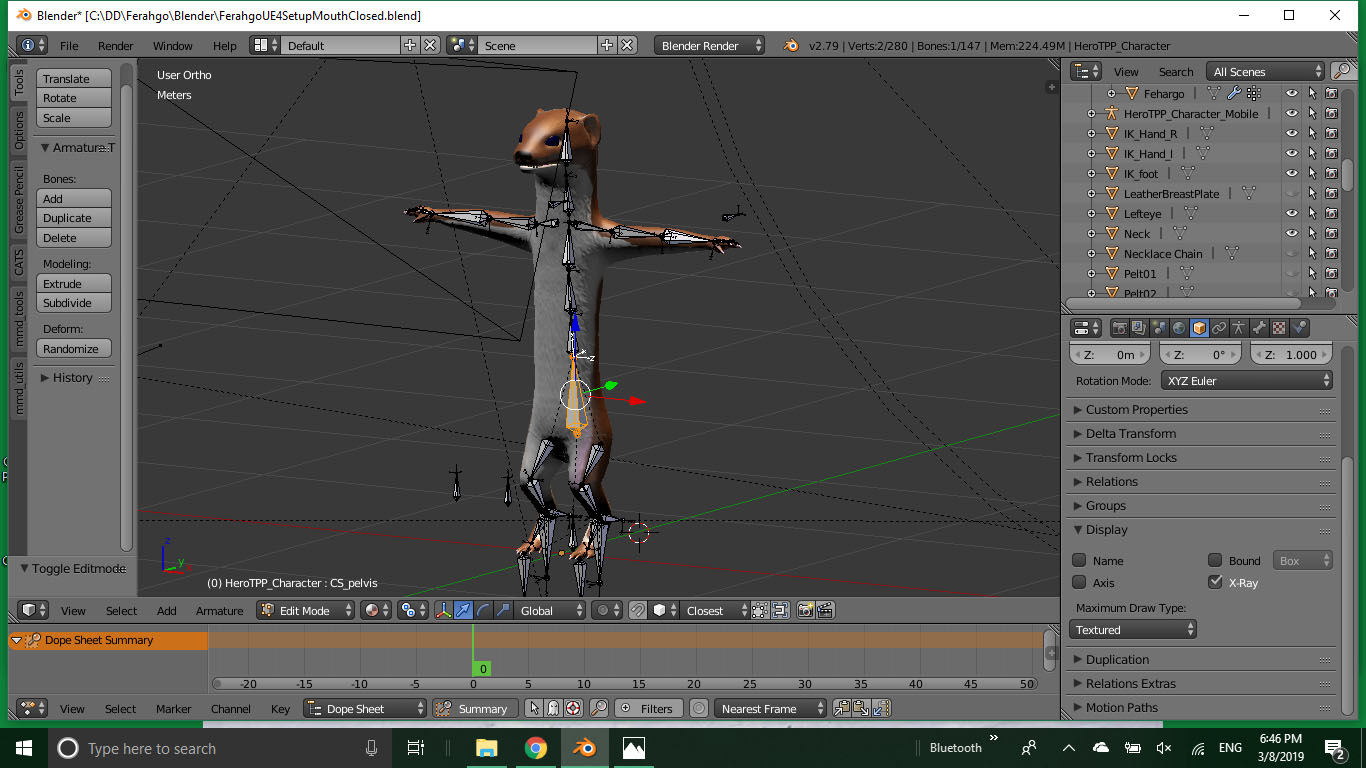1366x768 pixels.
Task: Toggle the only-selected arrow icon in Dope Sheet
Action: tap(534, 708)
